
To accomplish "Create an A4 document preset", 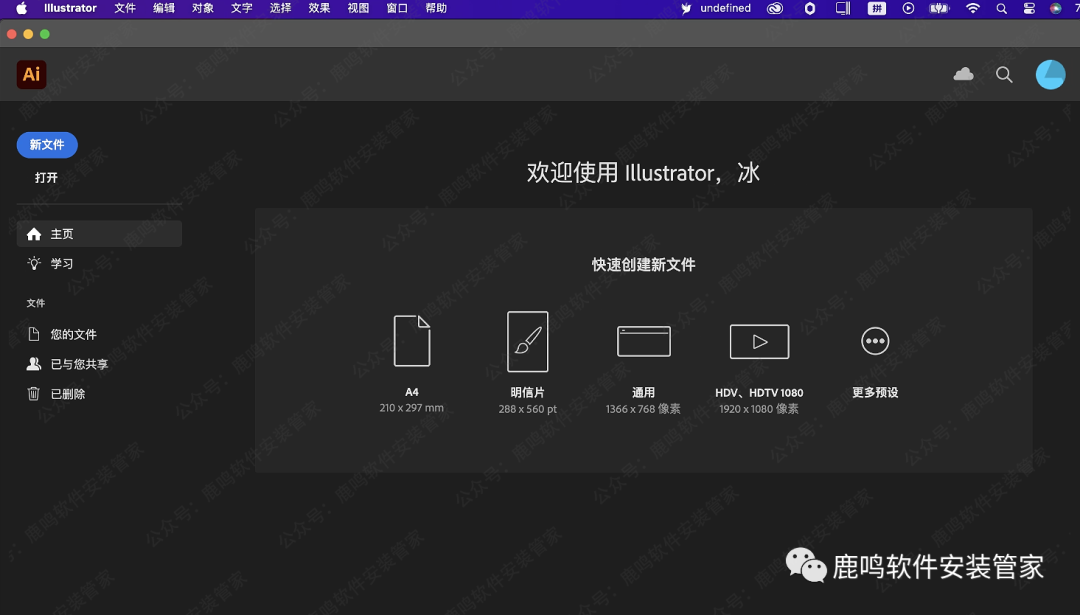I will tap(412, 364).
